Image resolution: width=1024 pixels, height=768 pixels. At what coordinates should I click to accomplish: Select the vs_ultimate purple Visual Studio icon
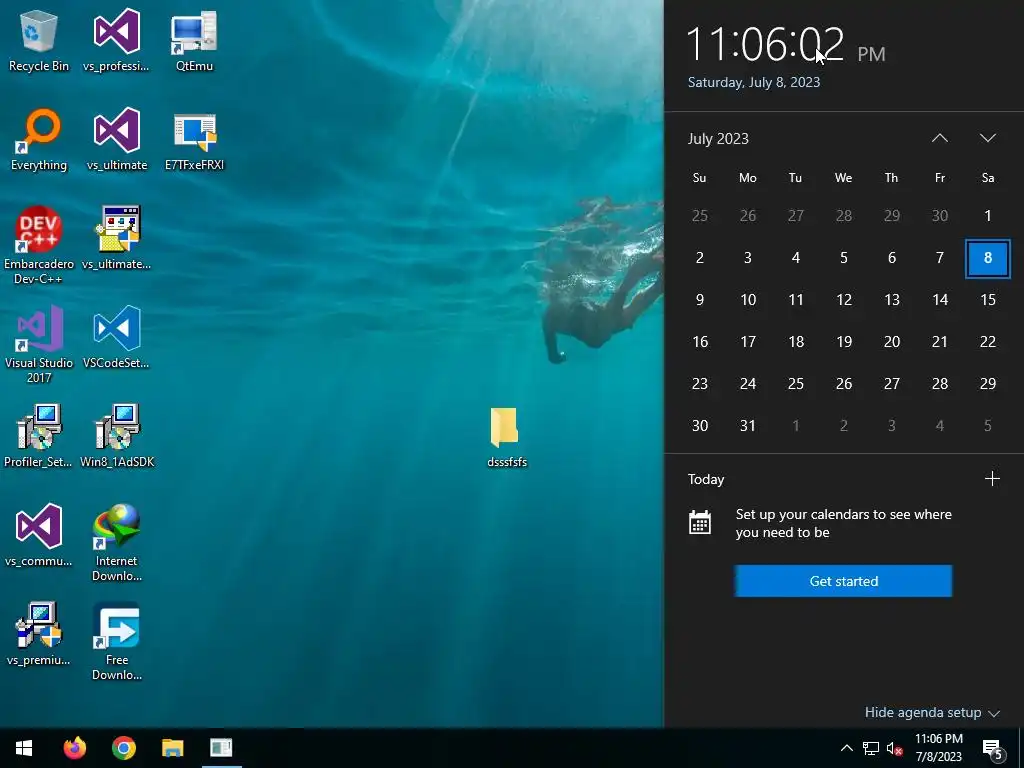click(116, 140)
